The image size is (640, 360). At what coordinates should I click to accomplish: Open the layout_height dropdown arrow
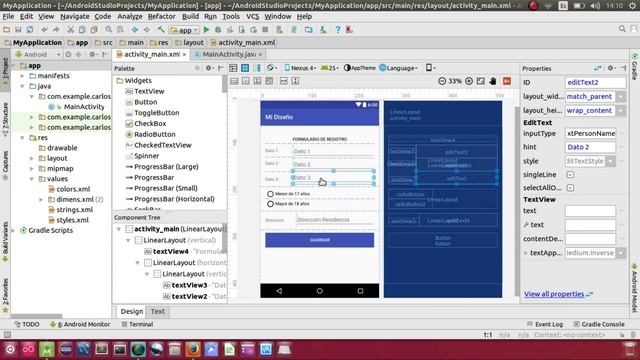click(x=621, y=111)
